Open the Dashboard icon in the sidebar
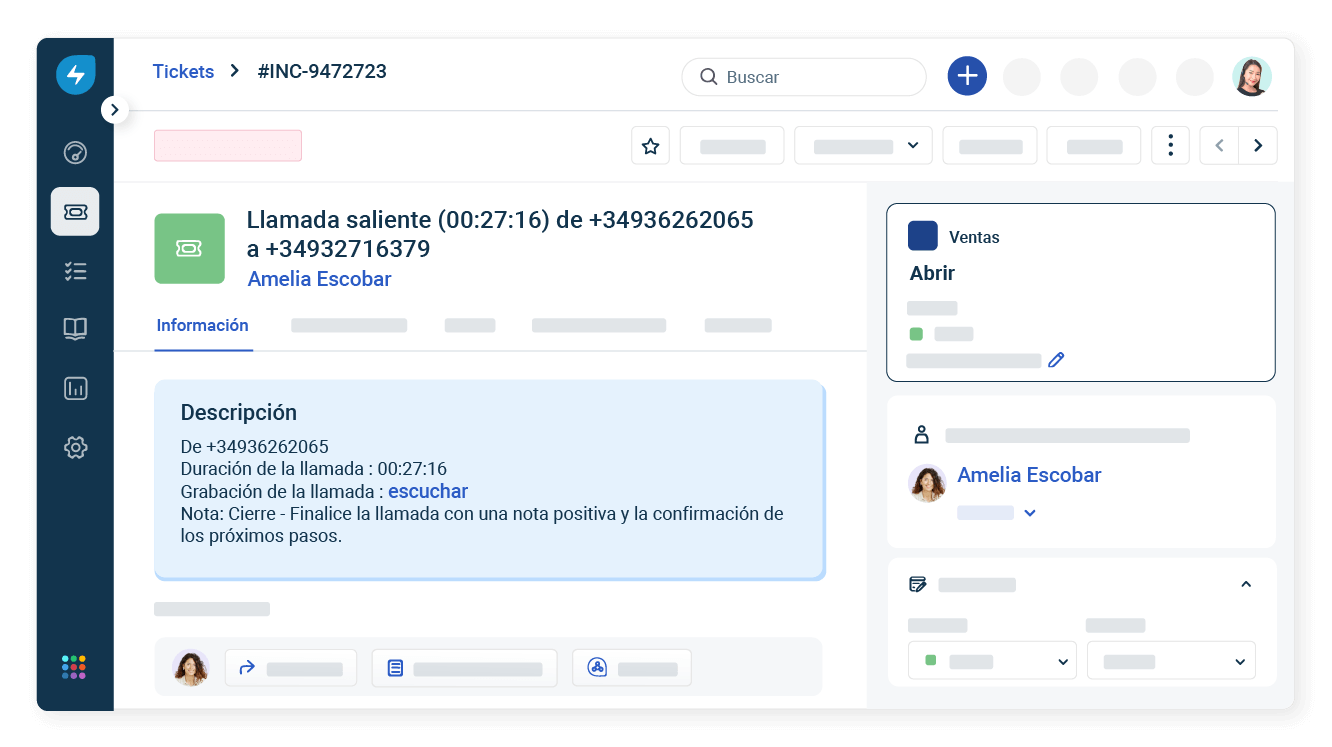 [x=75, y=152]
